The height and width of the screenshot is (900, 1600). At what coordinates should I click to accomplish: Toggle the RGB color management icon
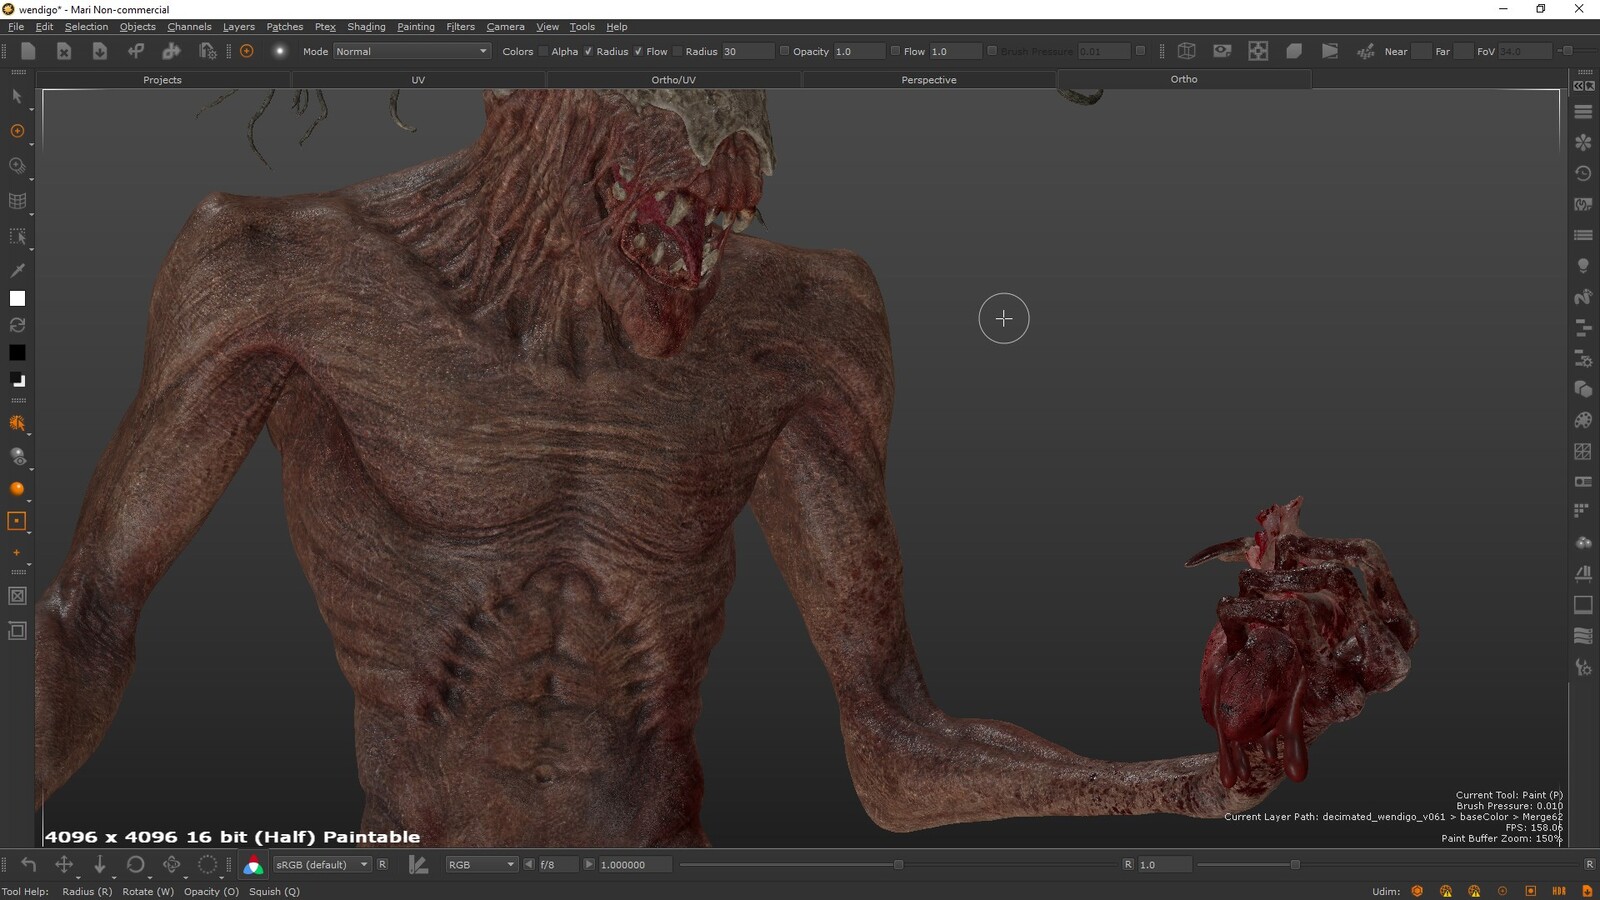[253, 865]
